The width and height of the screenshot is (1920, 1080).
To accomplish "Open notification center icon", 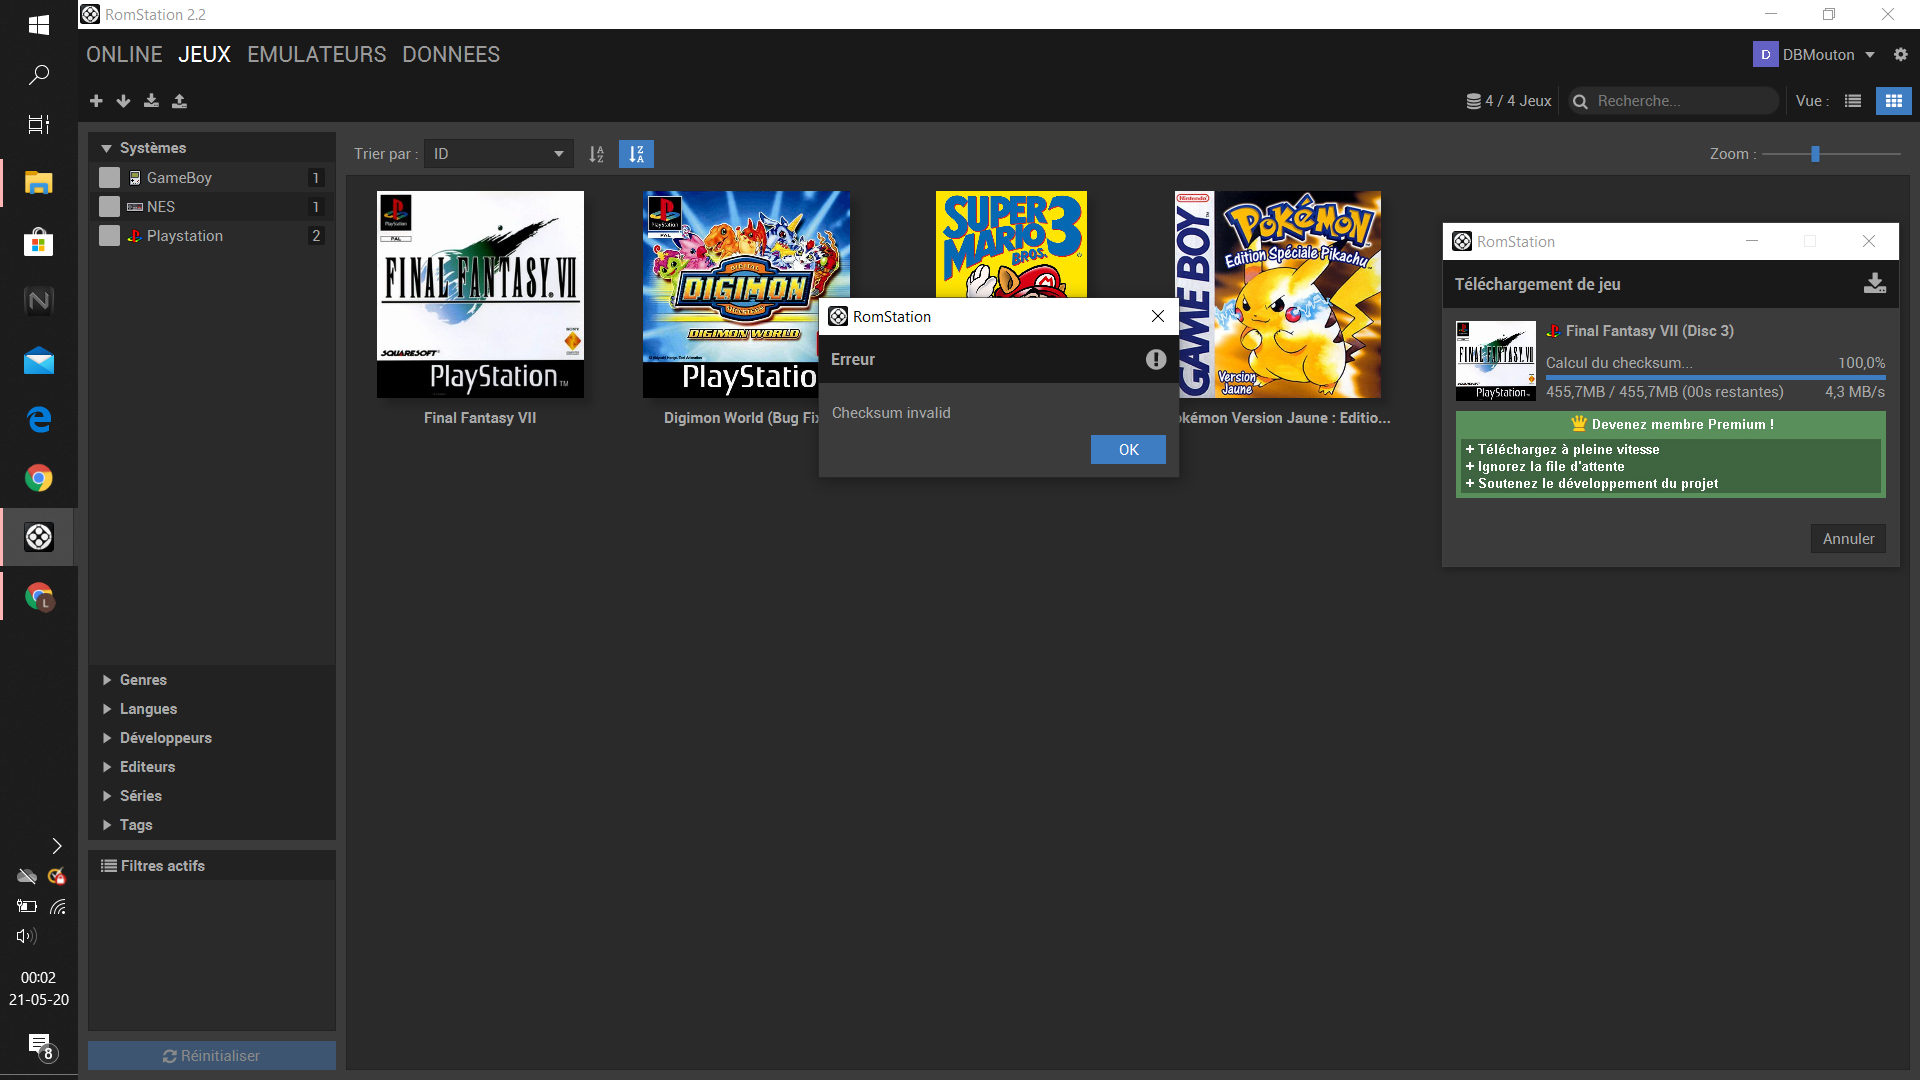I will pos(41,1047).
